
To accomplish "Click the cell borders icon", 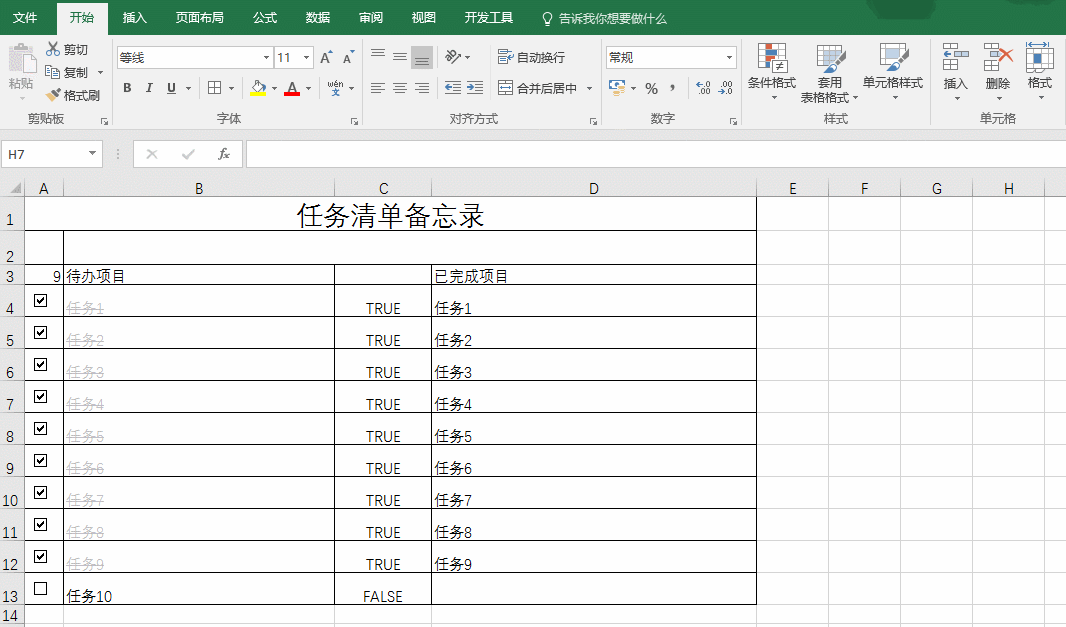I will [215, 88].
